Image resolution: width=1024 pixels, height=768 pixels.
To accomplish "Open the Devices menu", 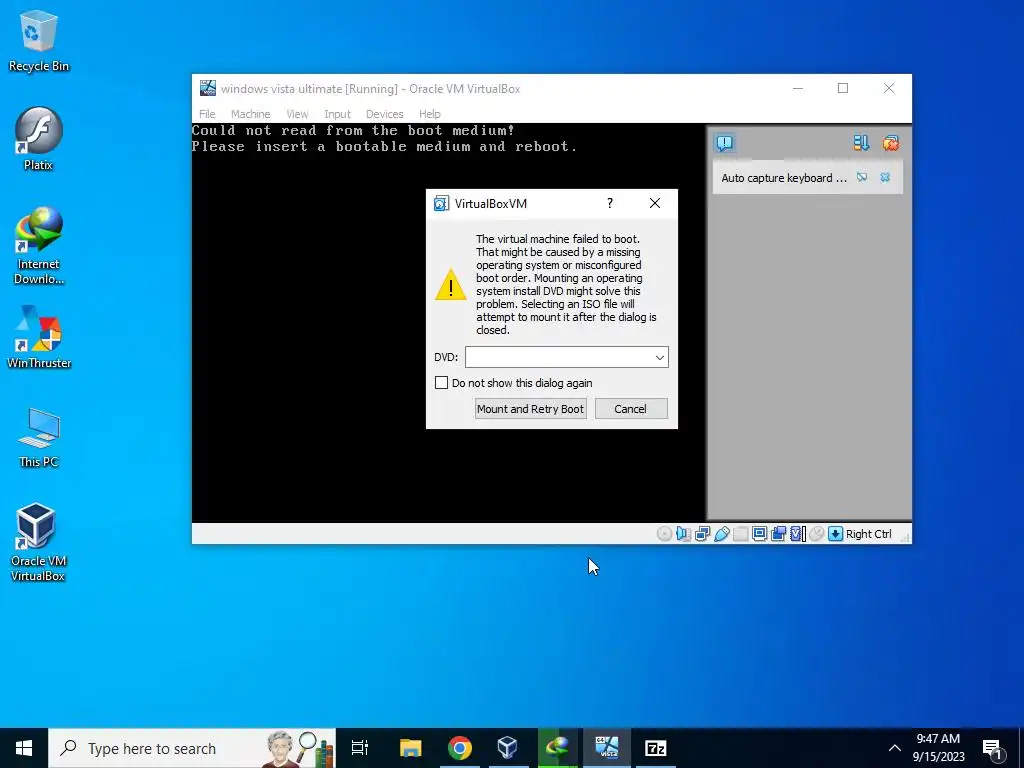I will (x=385, y=114).
